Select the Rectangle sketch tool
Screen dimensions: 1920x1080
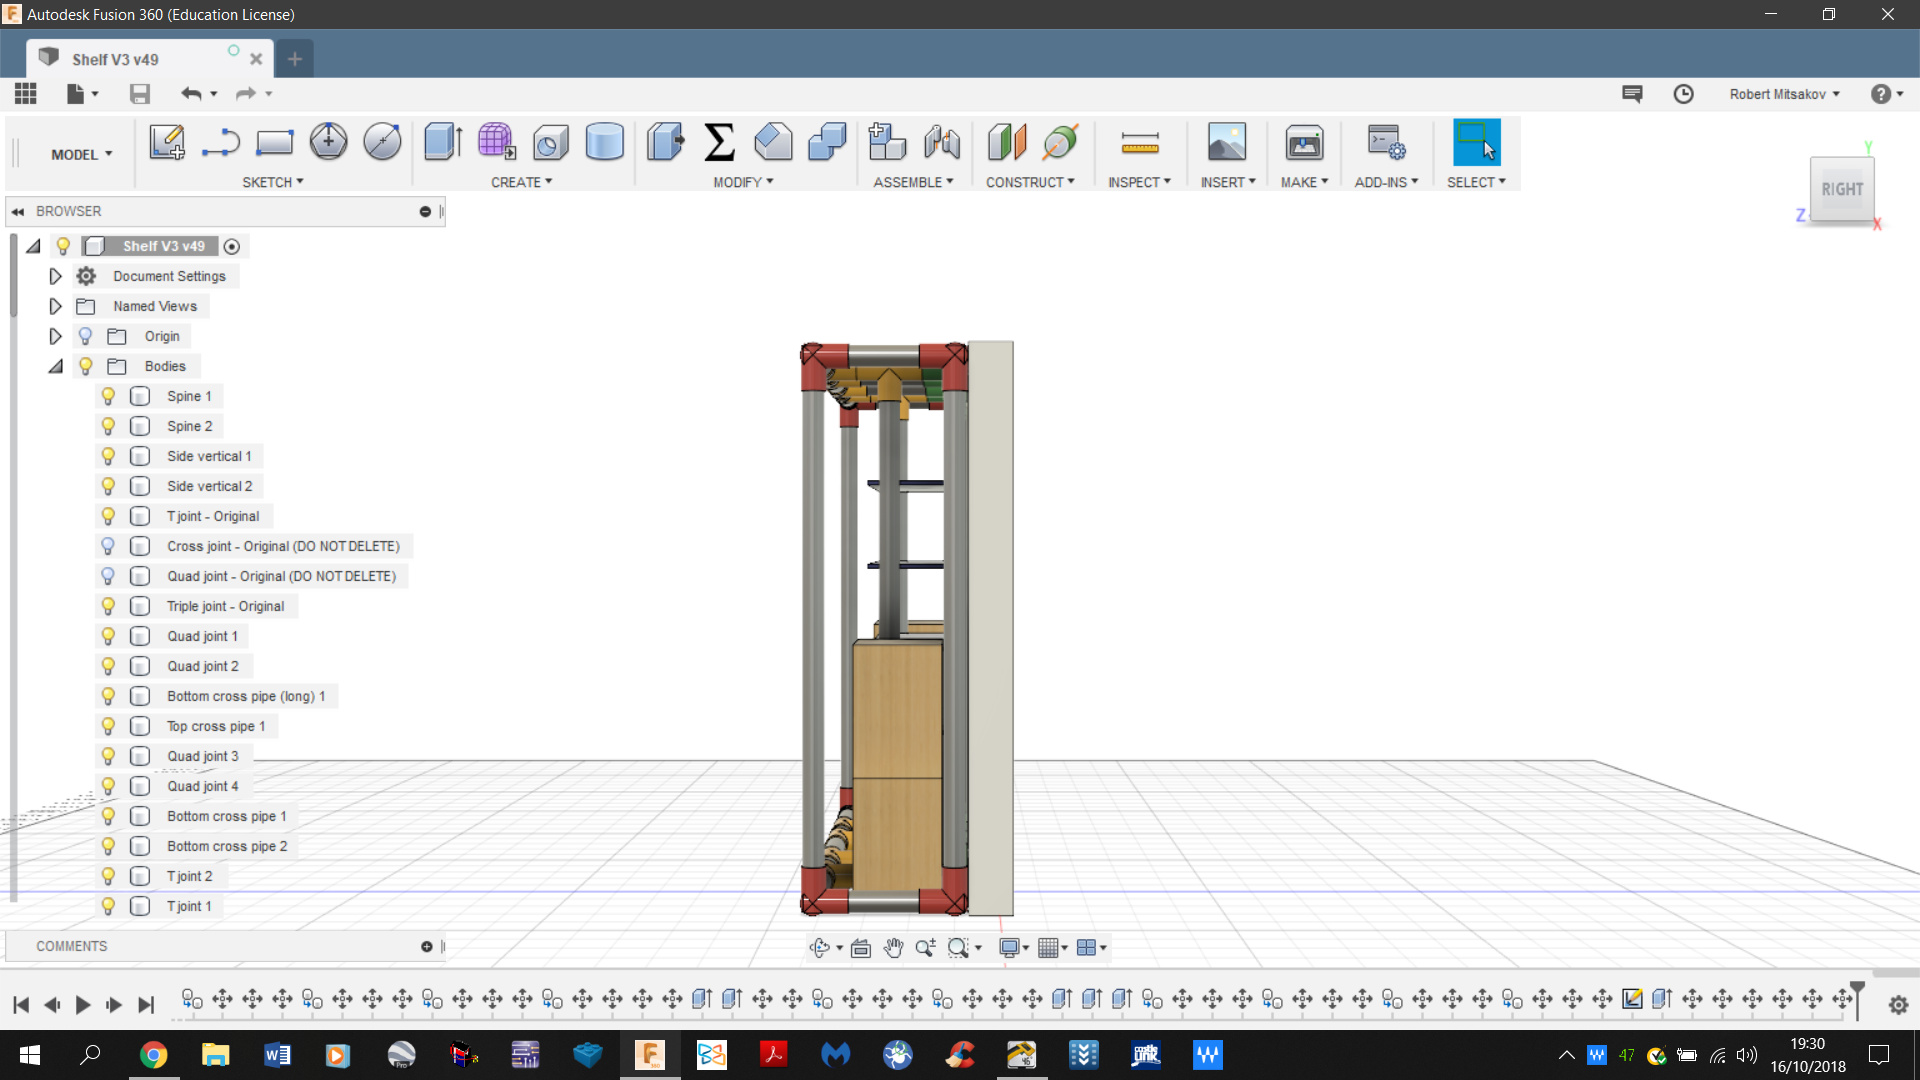274,142
